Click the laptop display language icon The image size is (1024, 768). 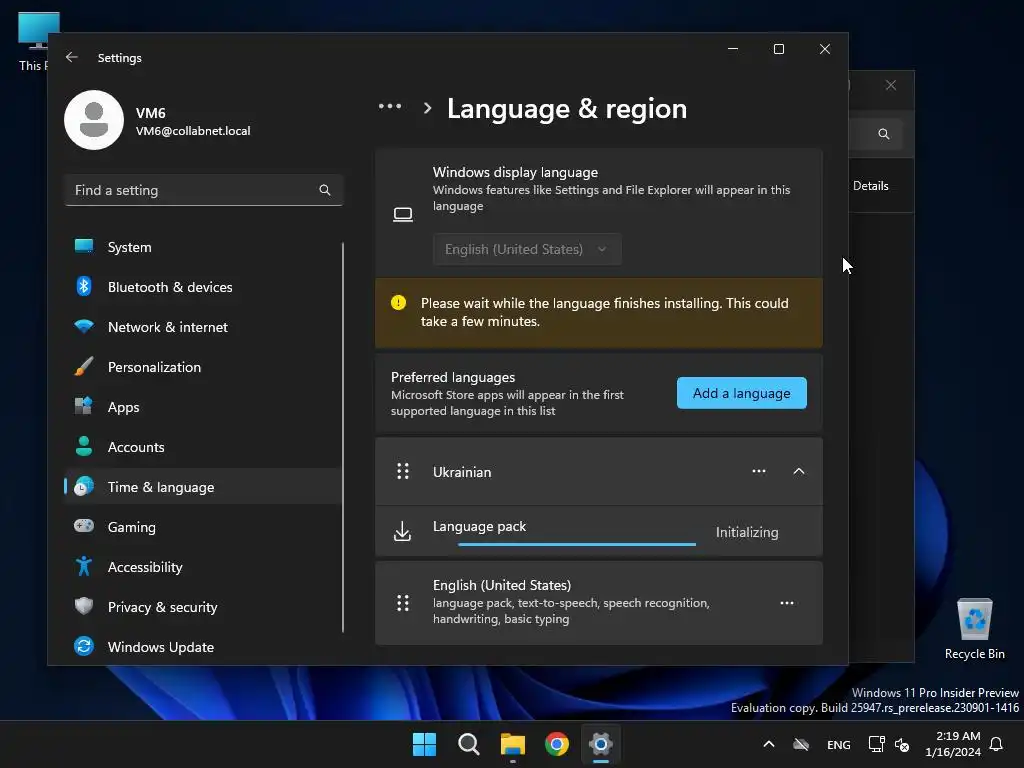pos(403,214)
